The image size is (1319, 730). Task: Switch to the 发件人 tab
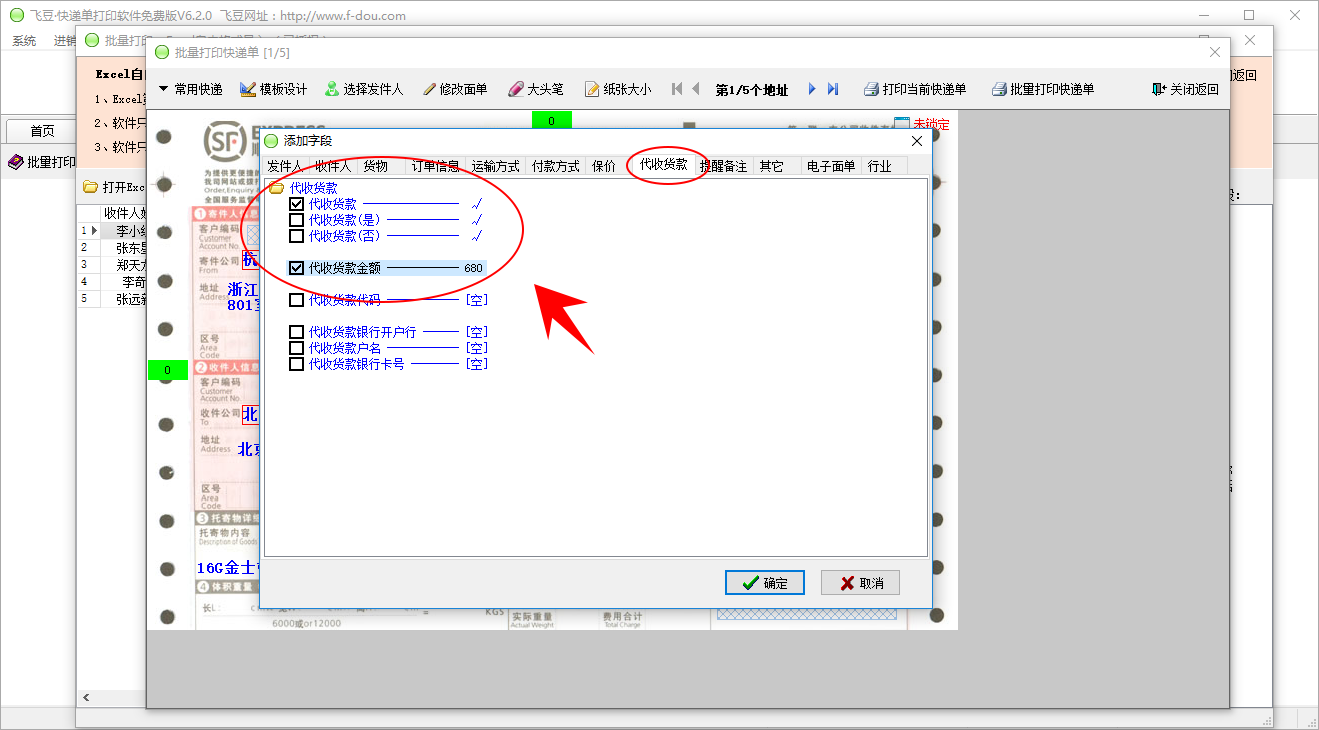coord(285,166)
